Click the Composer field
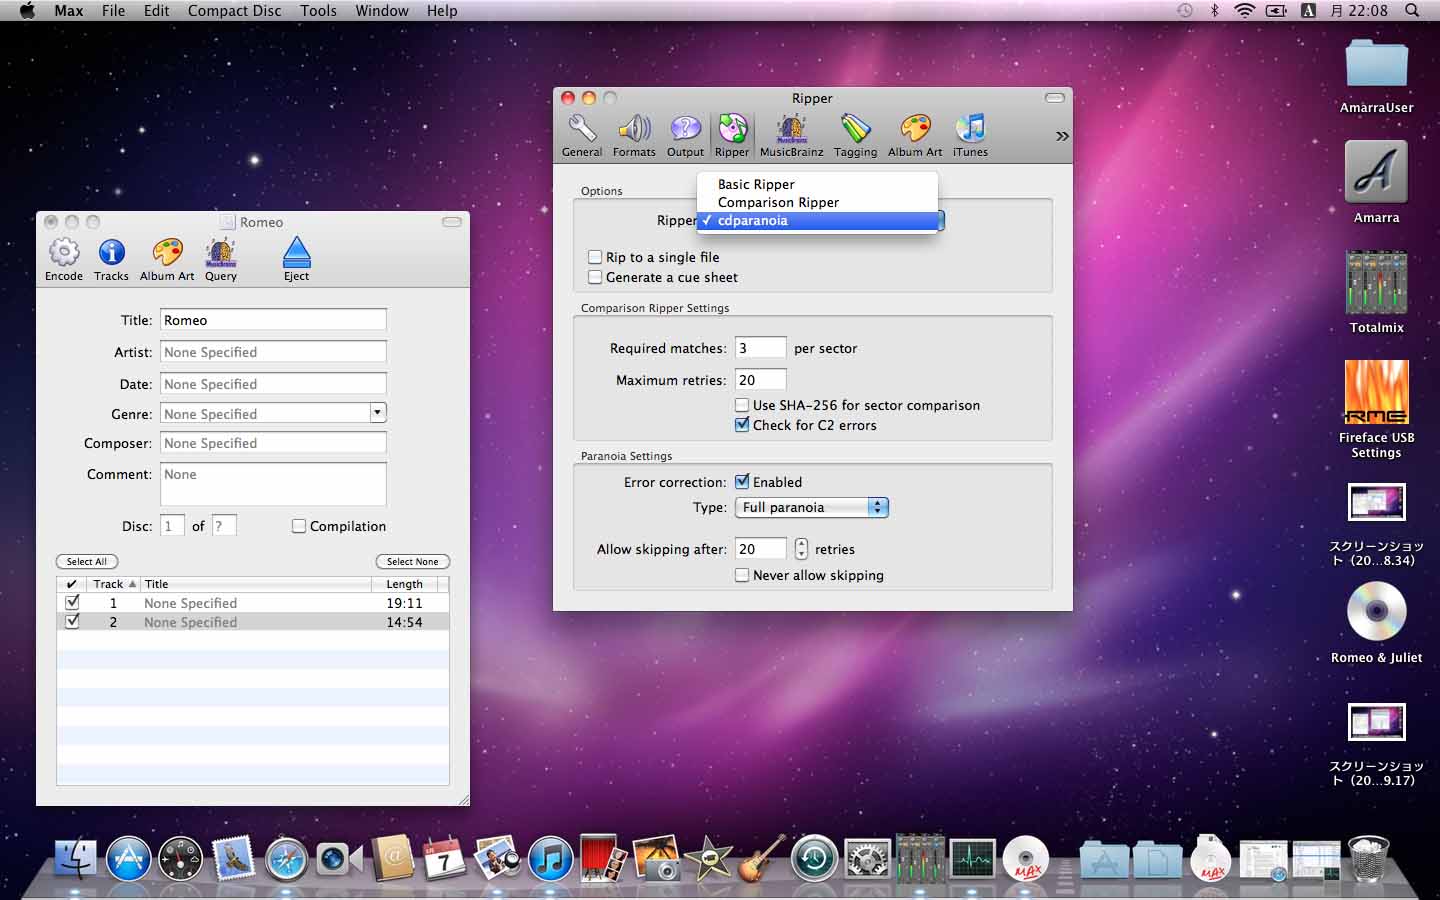 [273, 443]
